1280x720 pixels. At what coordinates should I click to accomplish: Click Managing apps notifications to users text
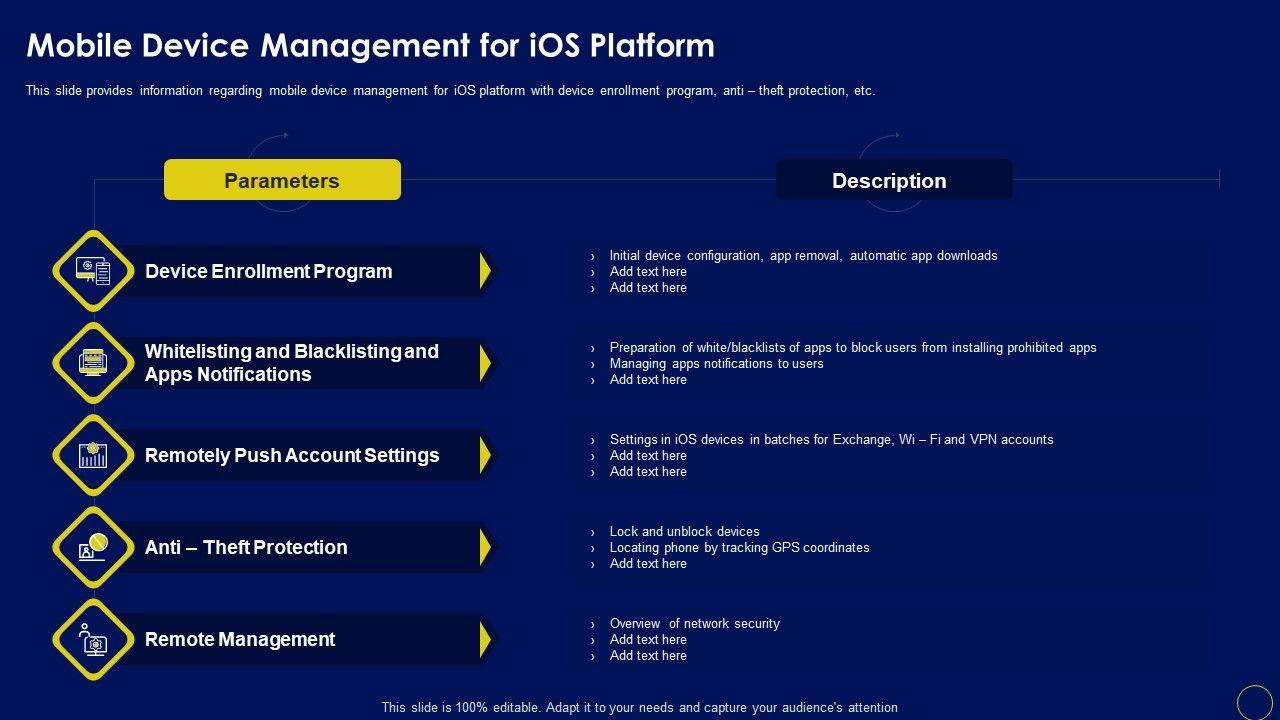(x=716, y=363)
